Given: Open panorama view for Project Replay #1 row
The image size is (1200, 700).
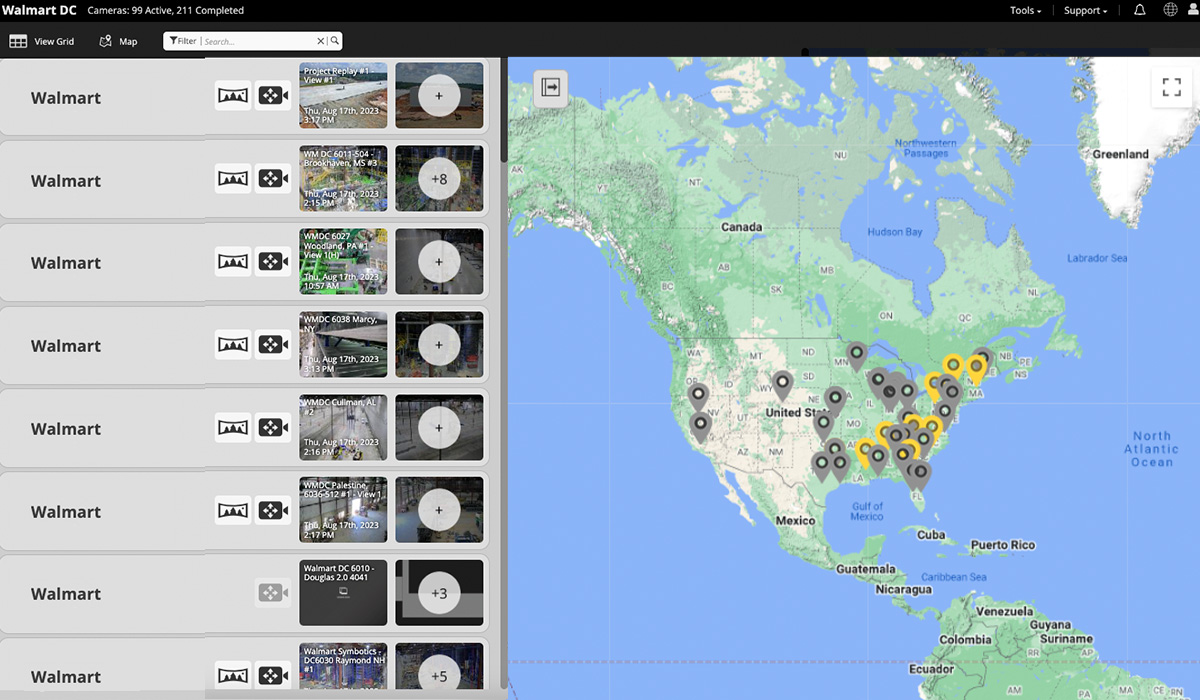Looking at the screenshot, I should [233, 96].
